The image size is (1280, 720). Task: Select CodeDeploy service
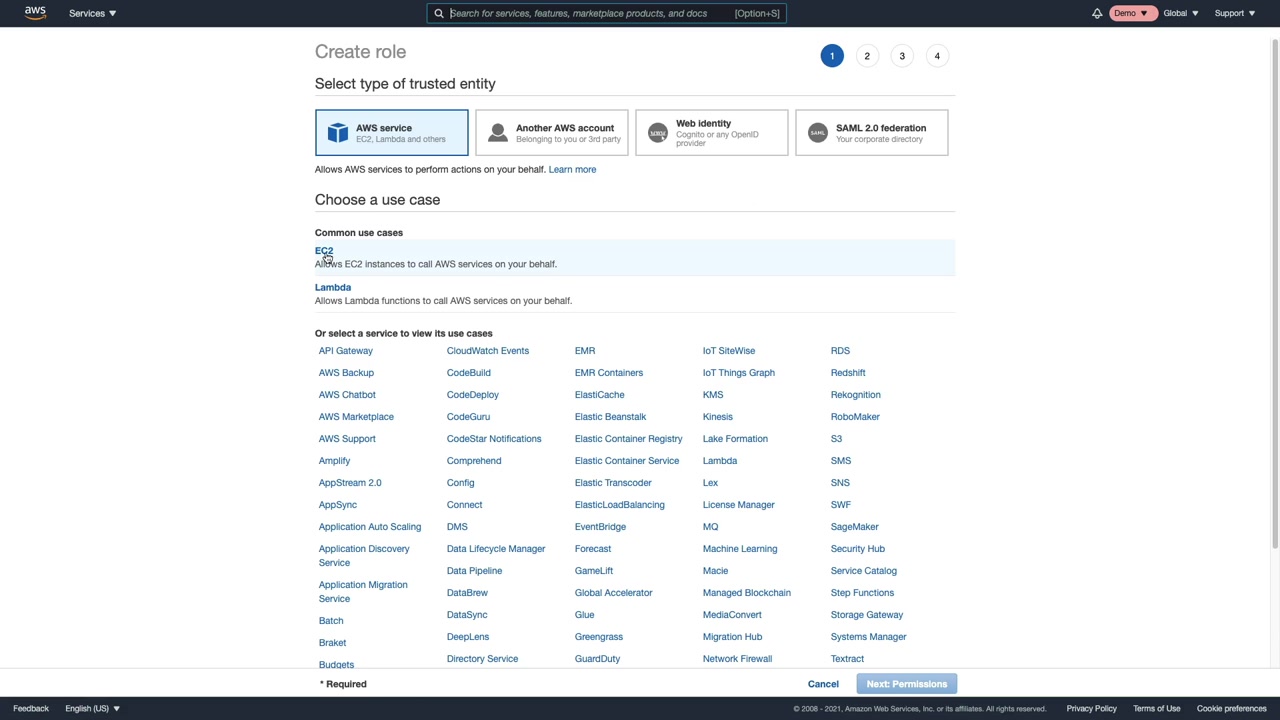[x=473, y=395]
